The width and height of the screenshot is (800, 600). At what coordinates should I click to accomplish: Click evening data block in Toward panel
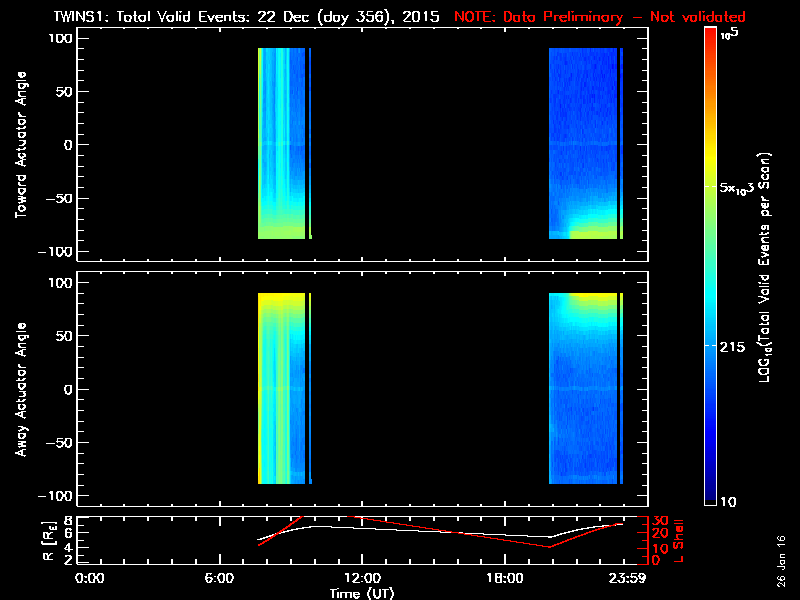[x=584, y=143]
